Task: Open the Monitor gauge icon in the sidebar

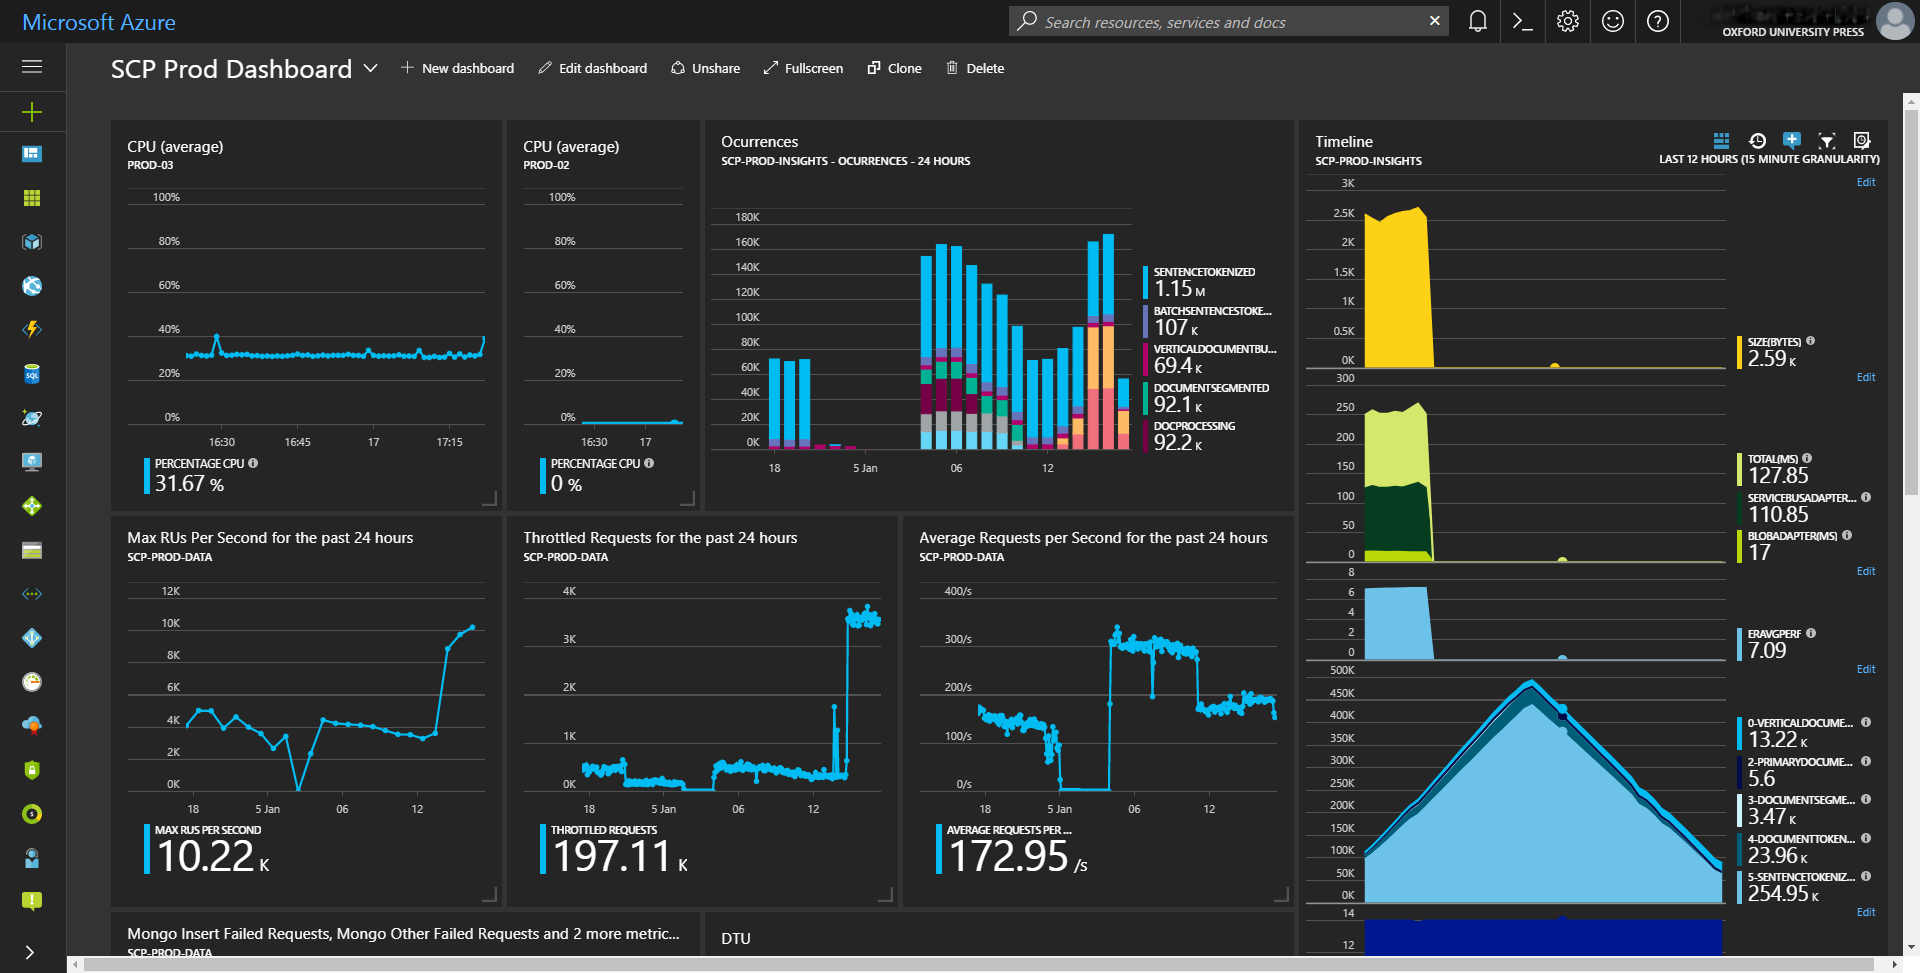Action: (32, 682)
